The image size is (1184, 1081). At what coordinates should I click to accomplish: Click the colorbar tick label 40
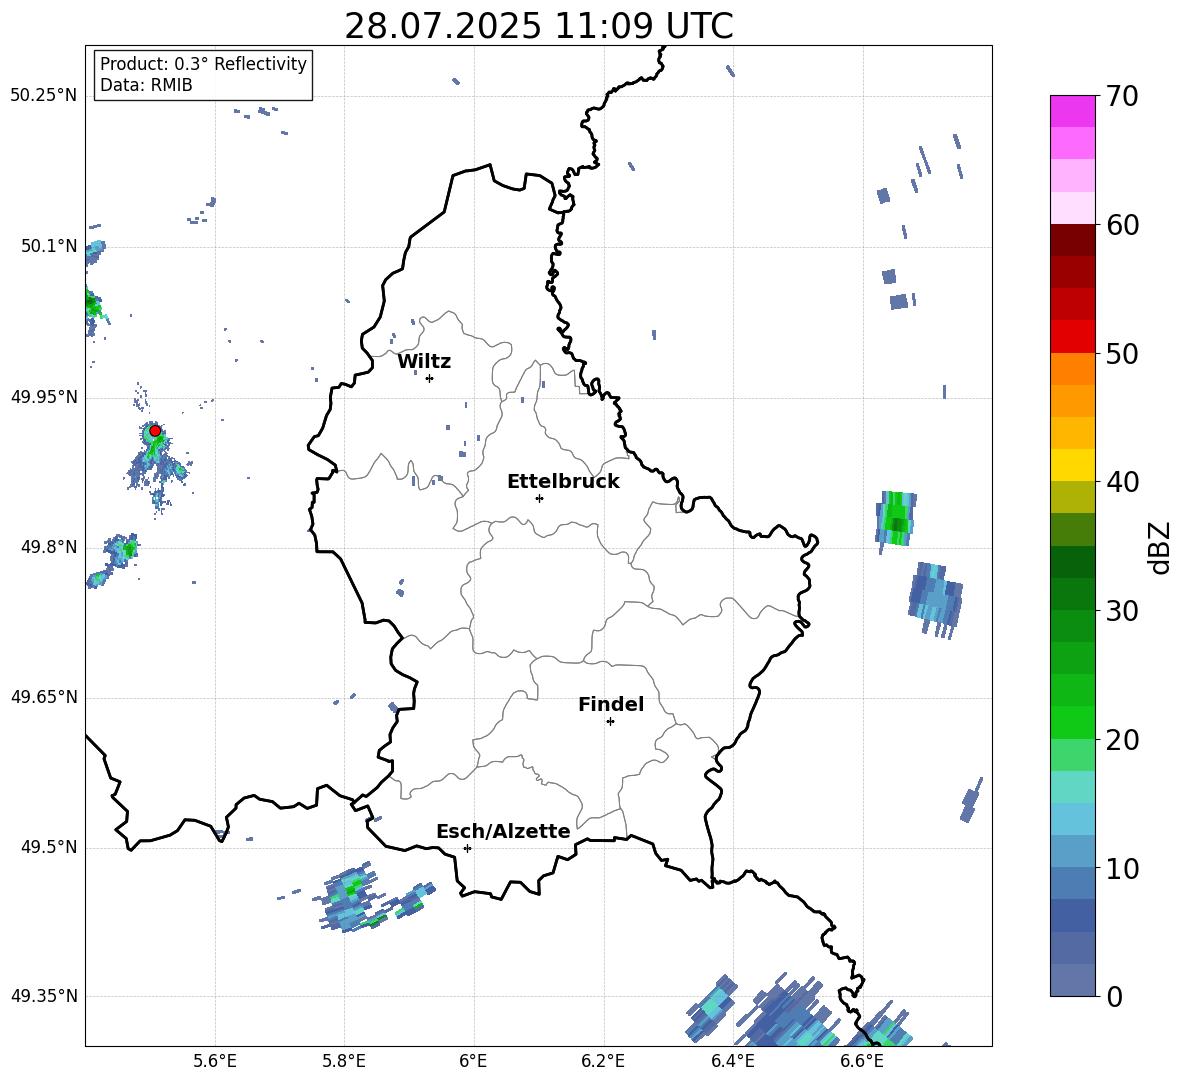tap(1123, 482)
